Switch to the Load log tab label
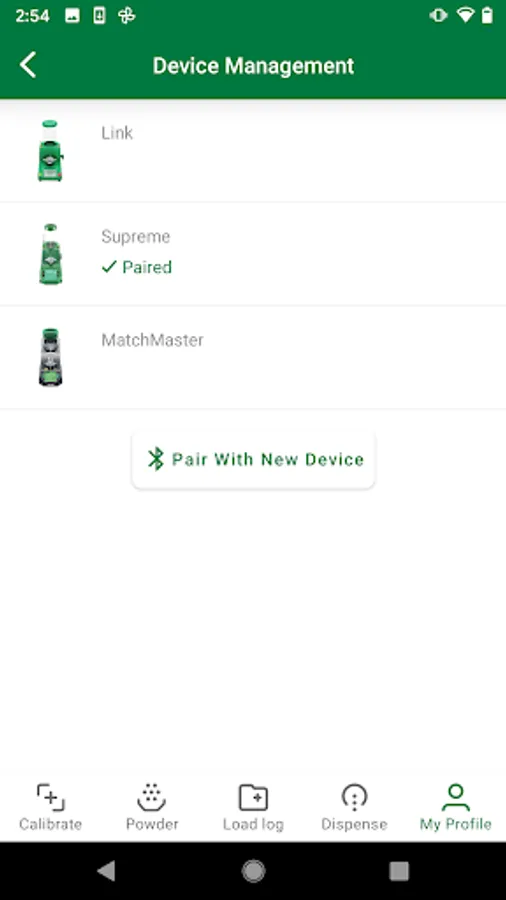This screenshot has width=506, height=900. pyautogui.click(x=253, y=824)
